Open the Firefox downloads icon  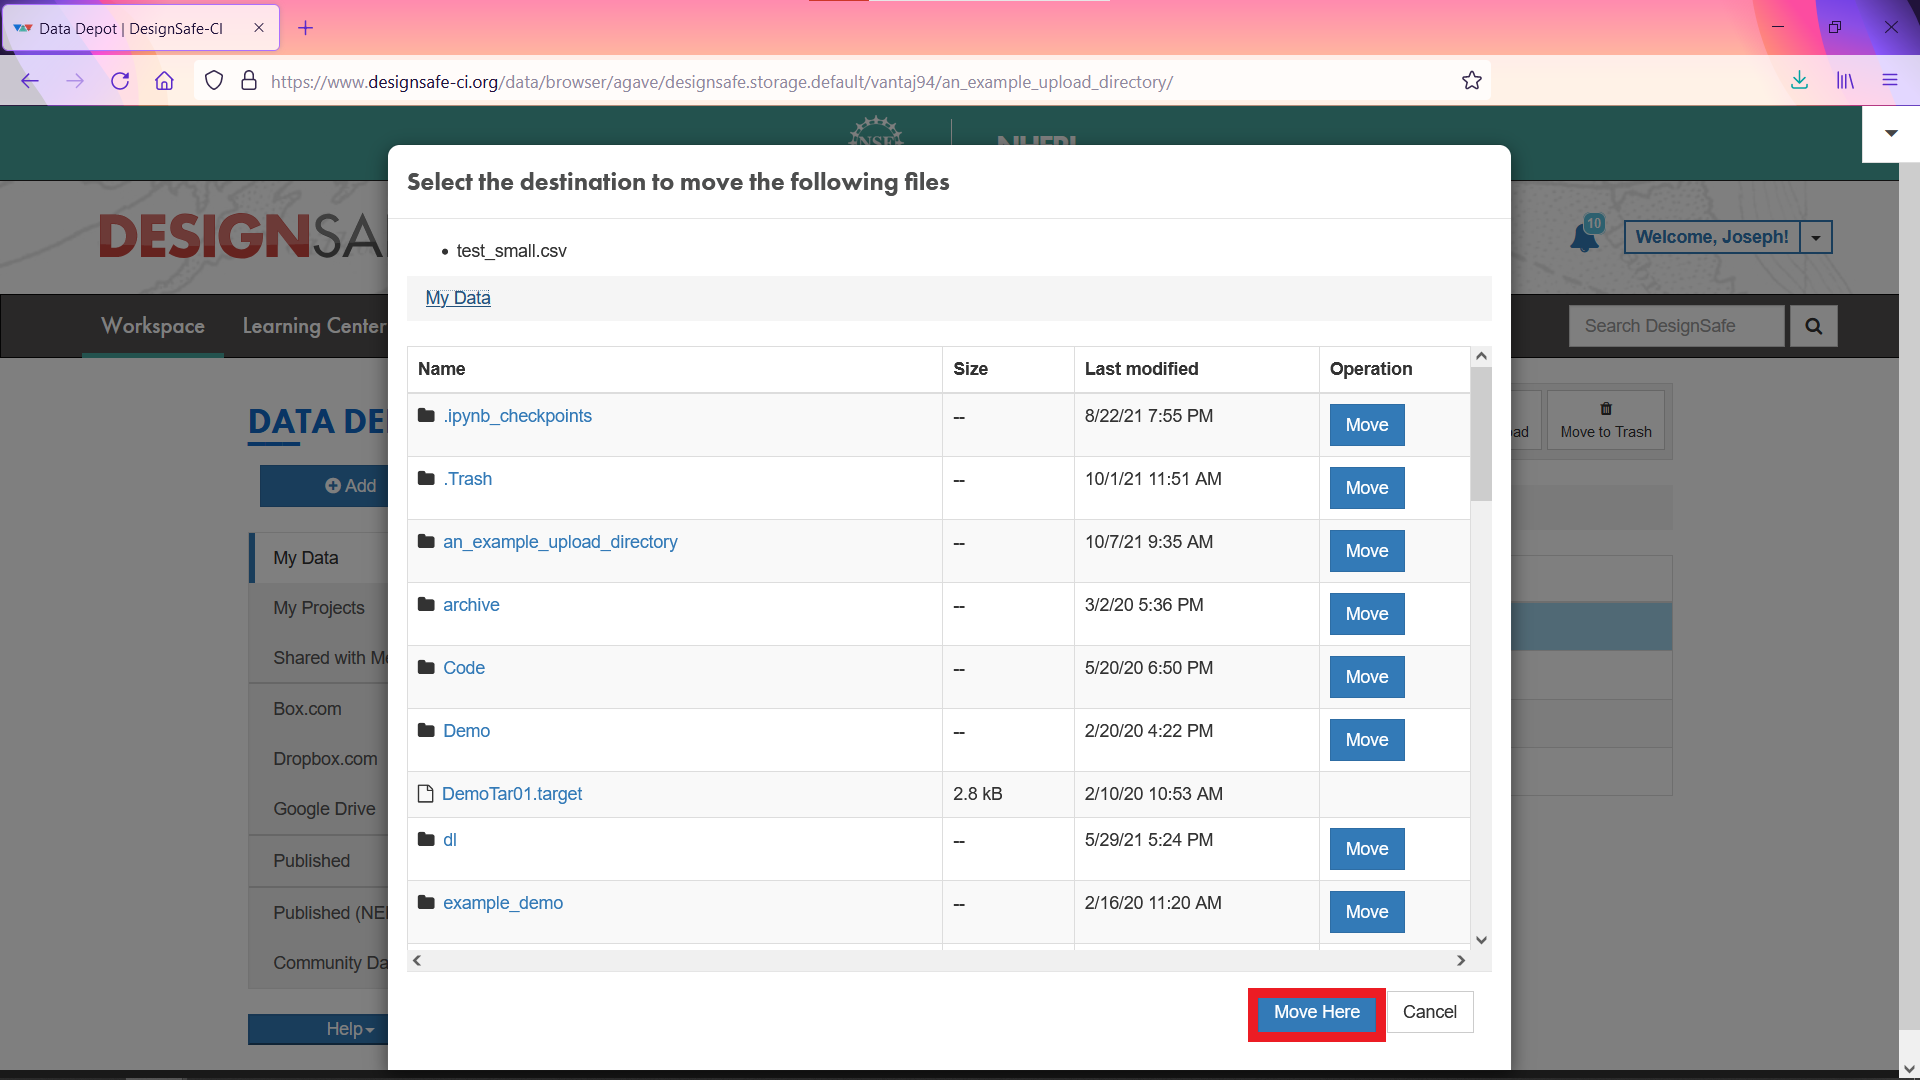(1799, 81)
